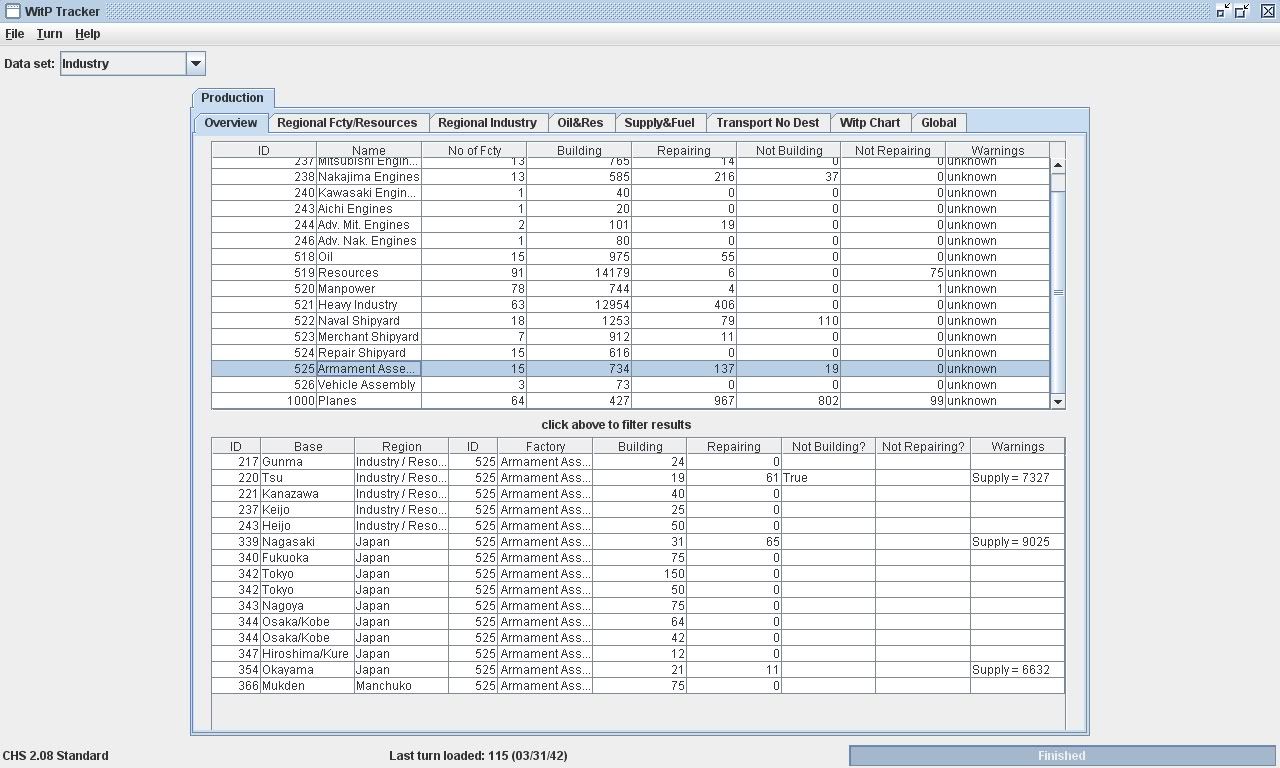Filter results by the Oil row
Image resolution: width=1280 pixels, height=768 pixels.
click(x=630, y=257)
